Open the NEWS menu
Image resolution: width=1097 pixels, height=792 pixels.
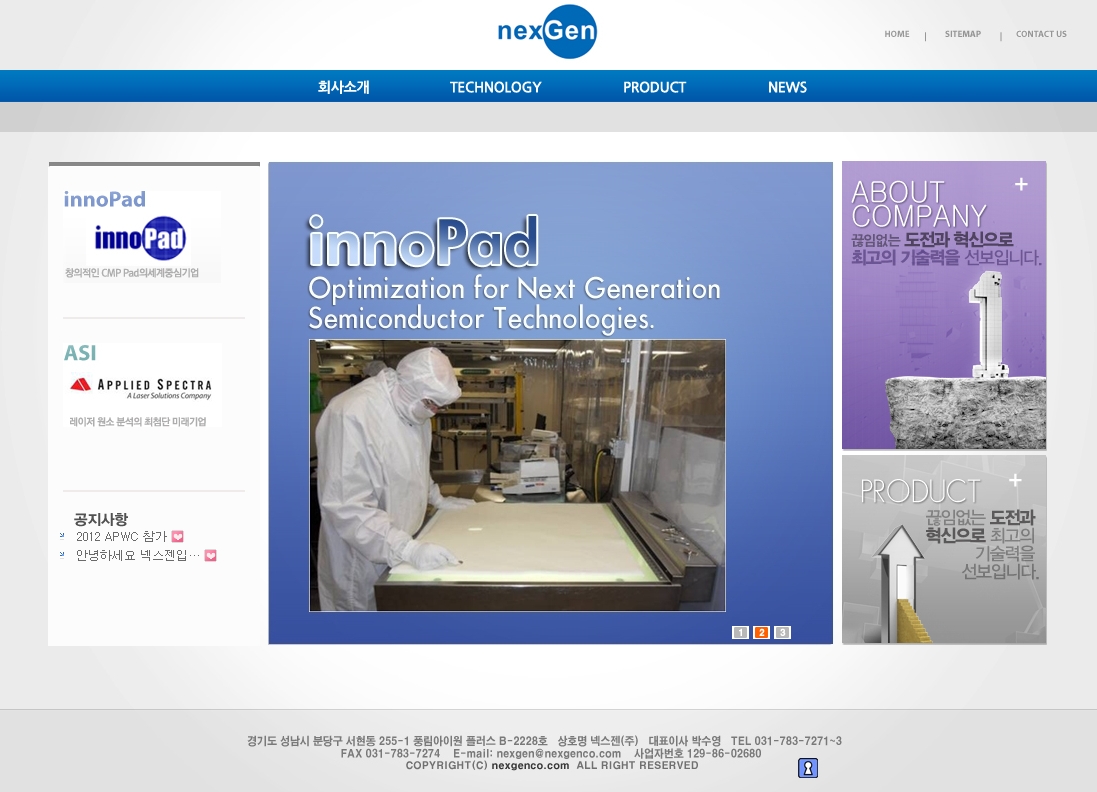pyautogui.click(x=787, y=87)
